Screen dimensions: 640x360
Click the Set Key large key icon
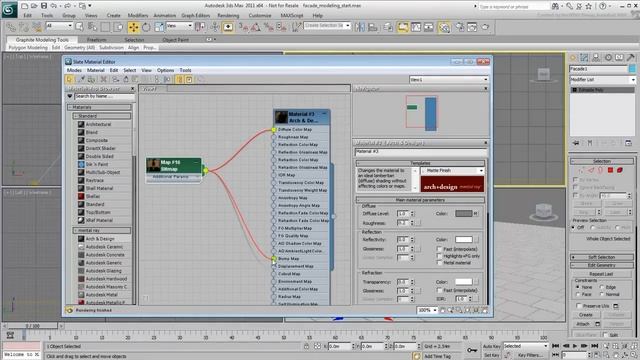[472, 350]
